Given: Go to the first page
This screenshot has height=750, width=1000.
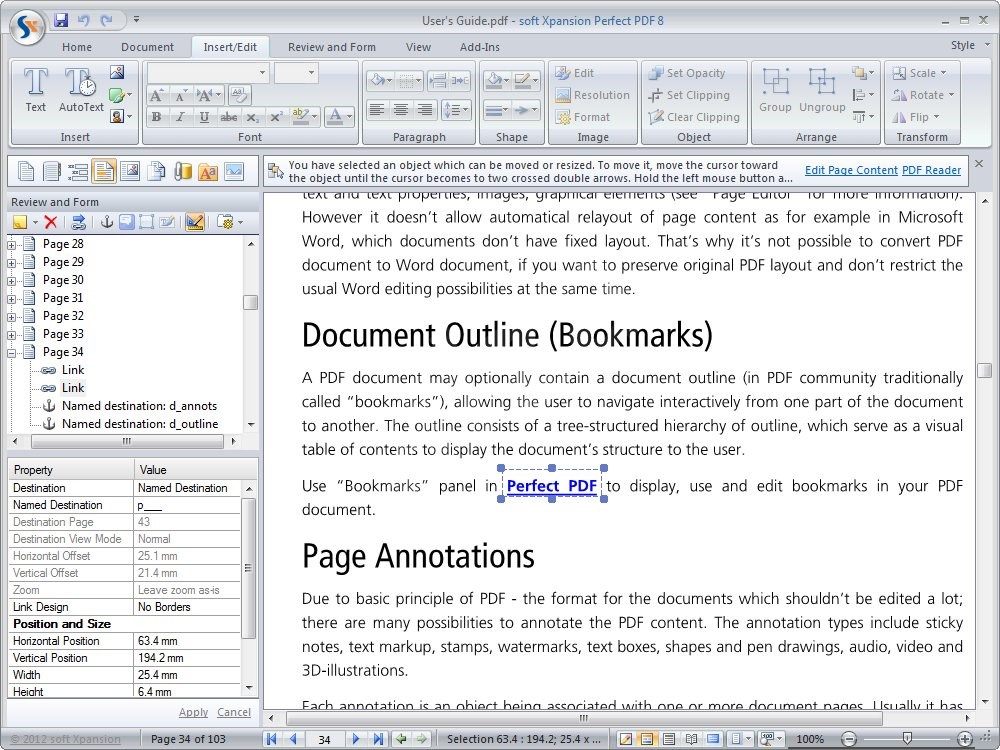Looking at the screenshot, I should [272, 739].
